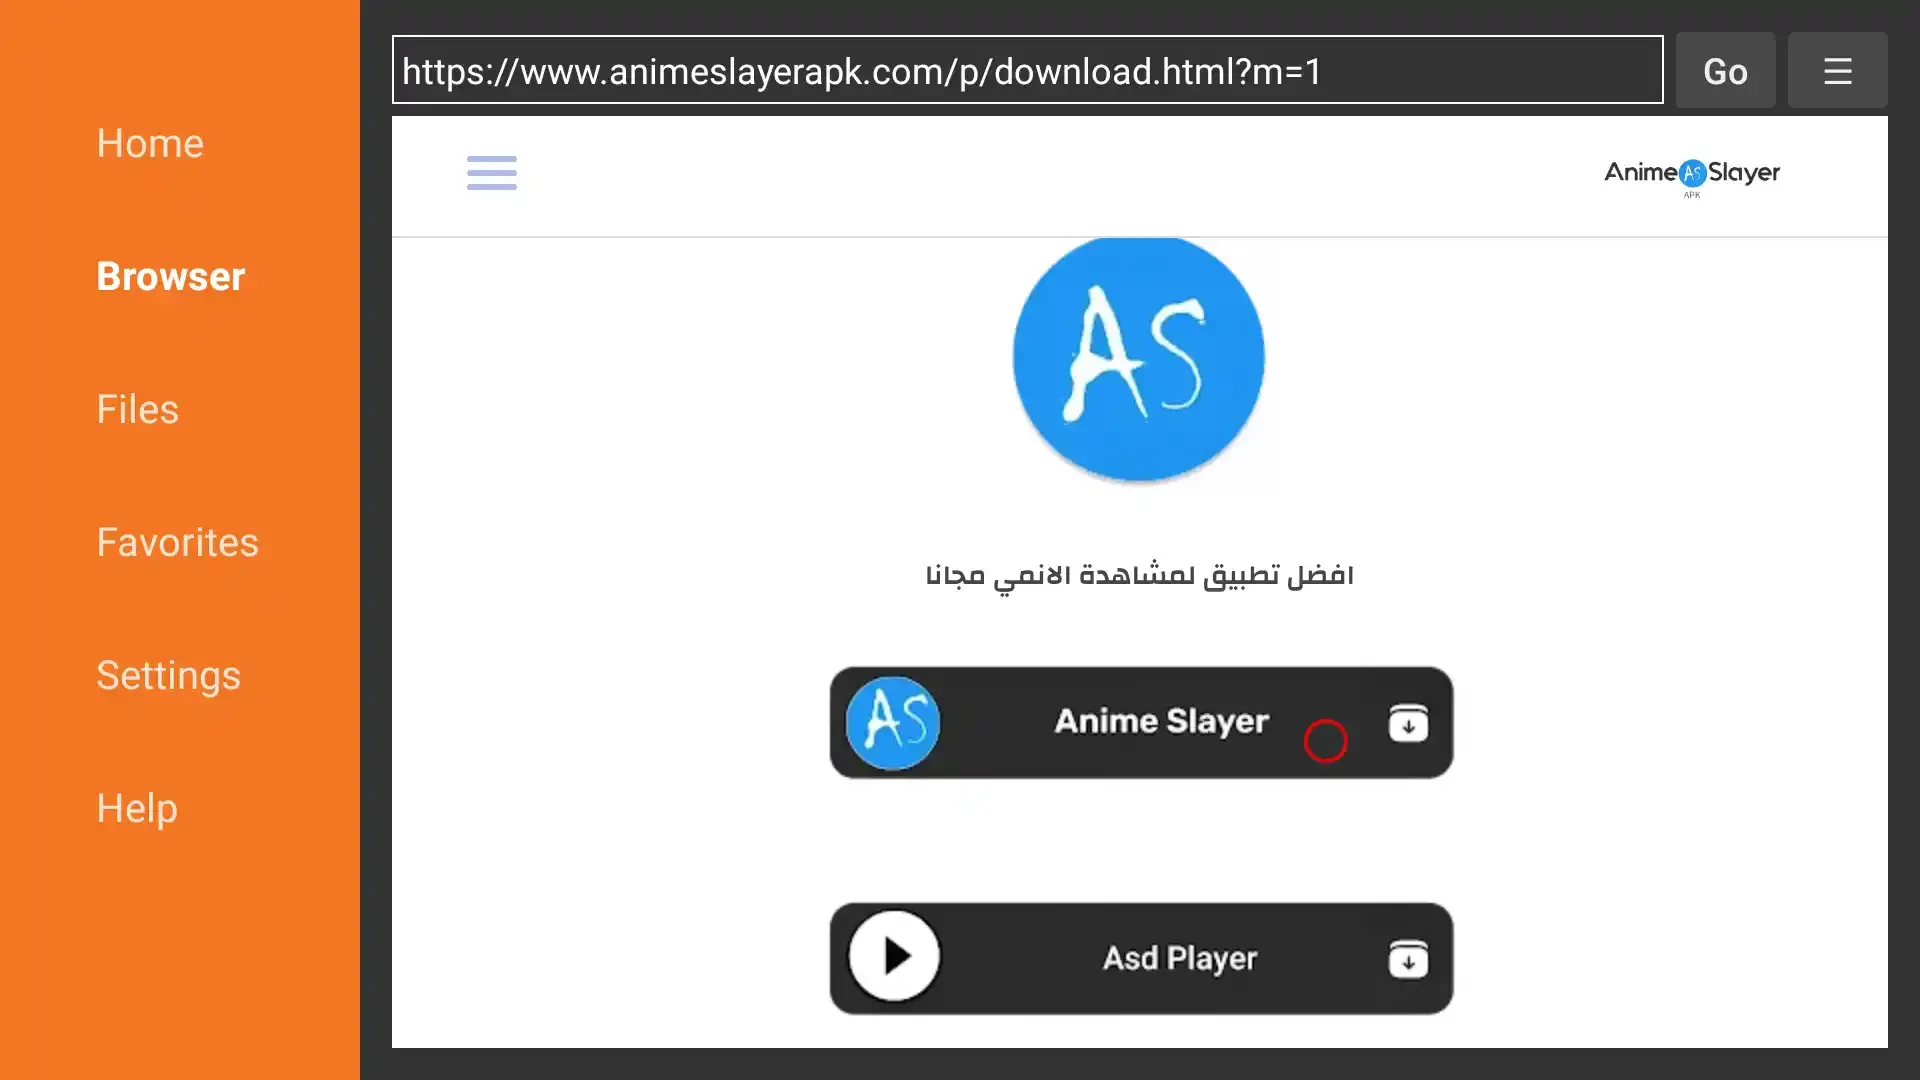Click the Anime Slayer APK logo in header
1920x1080 pixels.
click(1692, 177)
